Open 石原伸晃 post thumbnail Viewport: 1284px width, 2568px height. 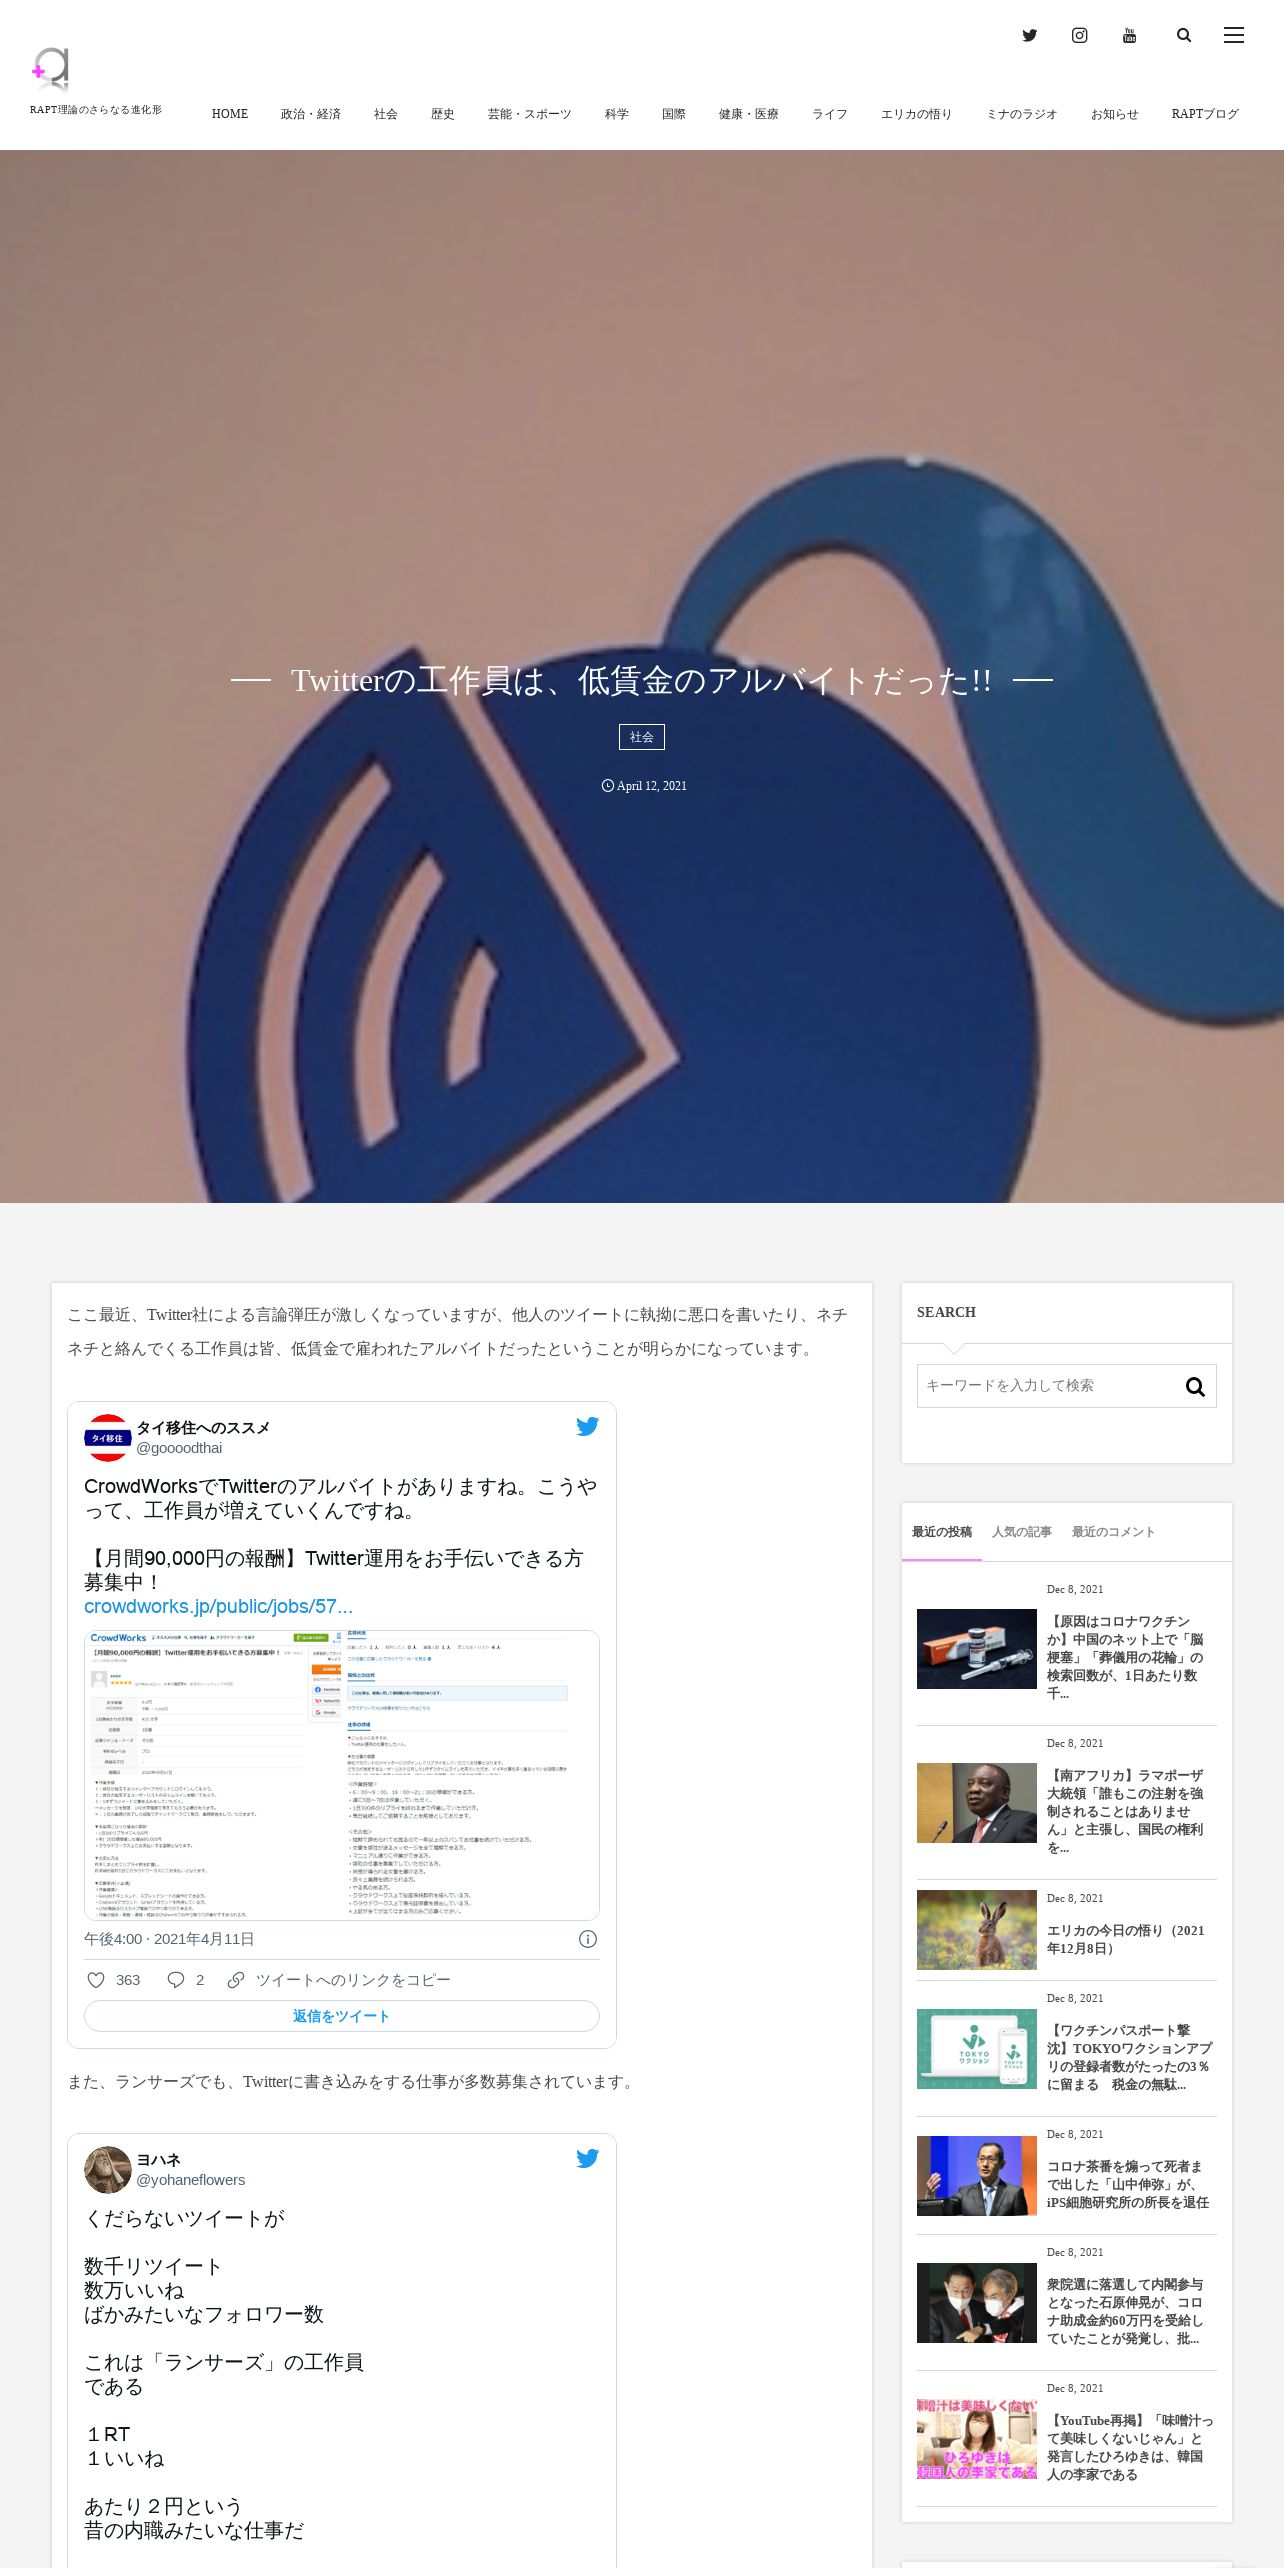click(x=977, y=2303)
